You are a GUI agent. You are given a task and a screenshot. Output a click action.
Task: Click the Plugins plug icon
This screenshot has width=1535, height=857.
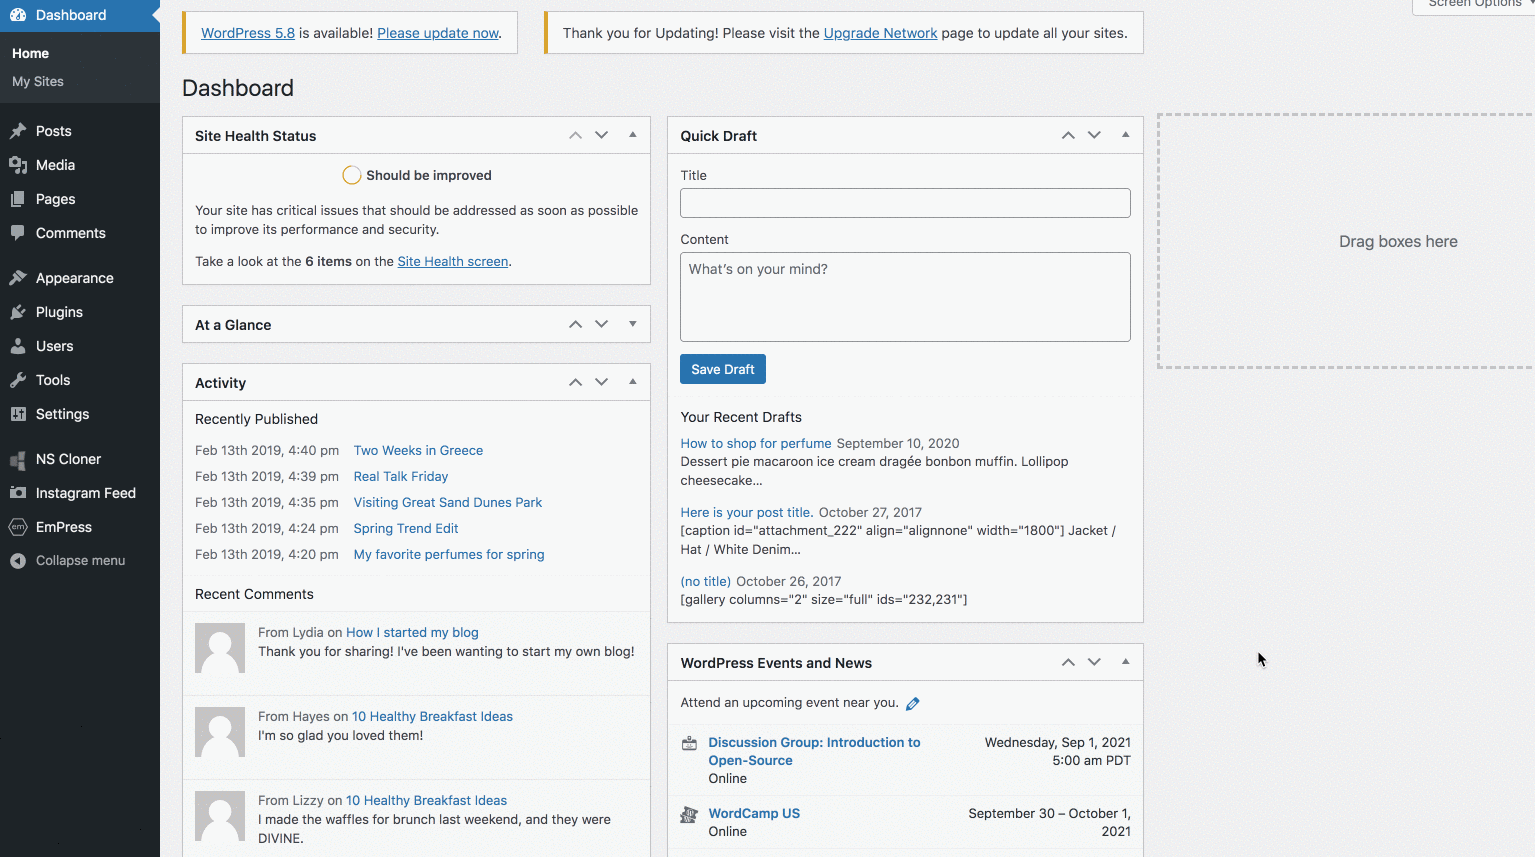(x=18, y=312)
